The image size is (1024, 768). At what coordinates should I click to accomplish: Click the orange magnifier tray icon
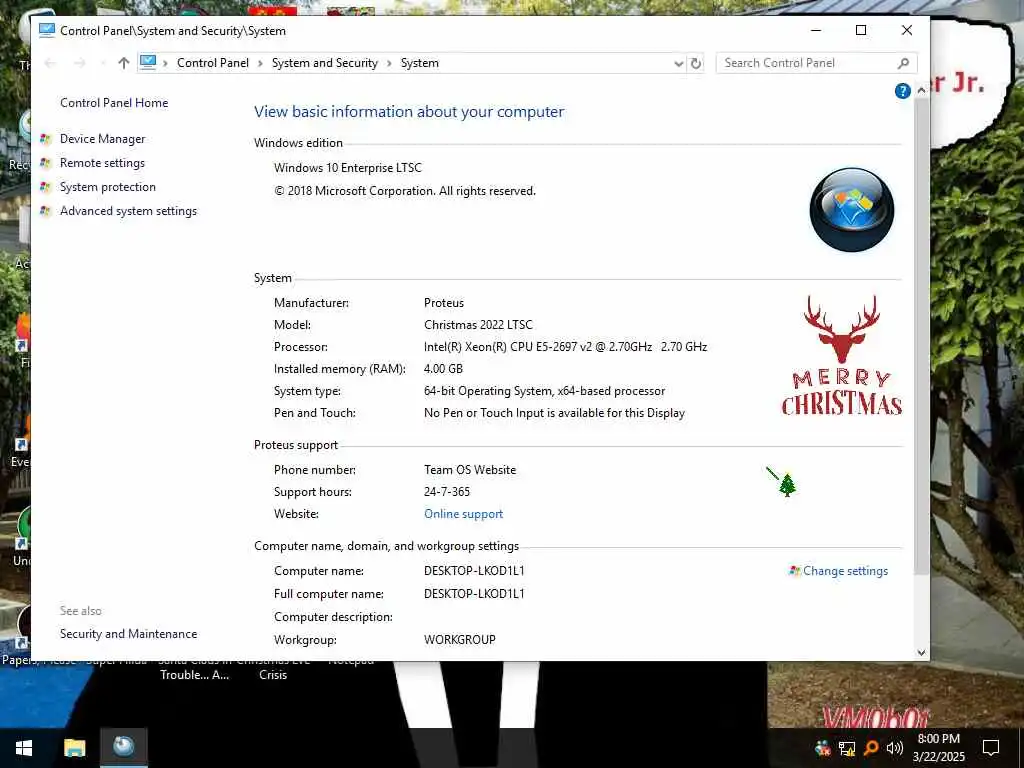tap(871, 748)
